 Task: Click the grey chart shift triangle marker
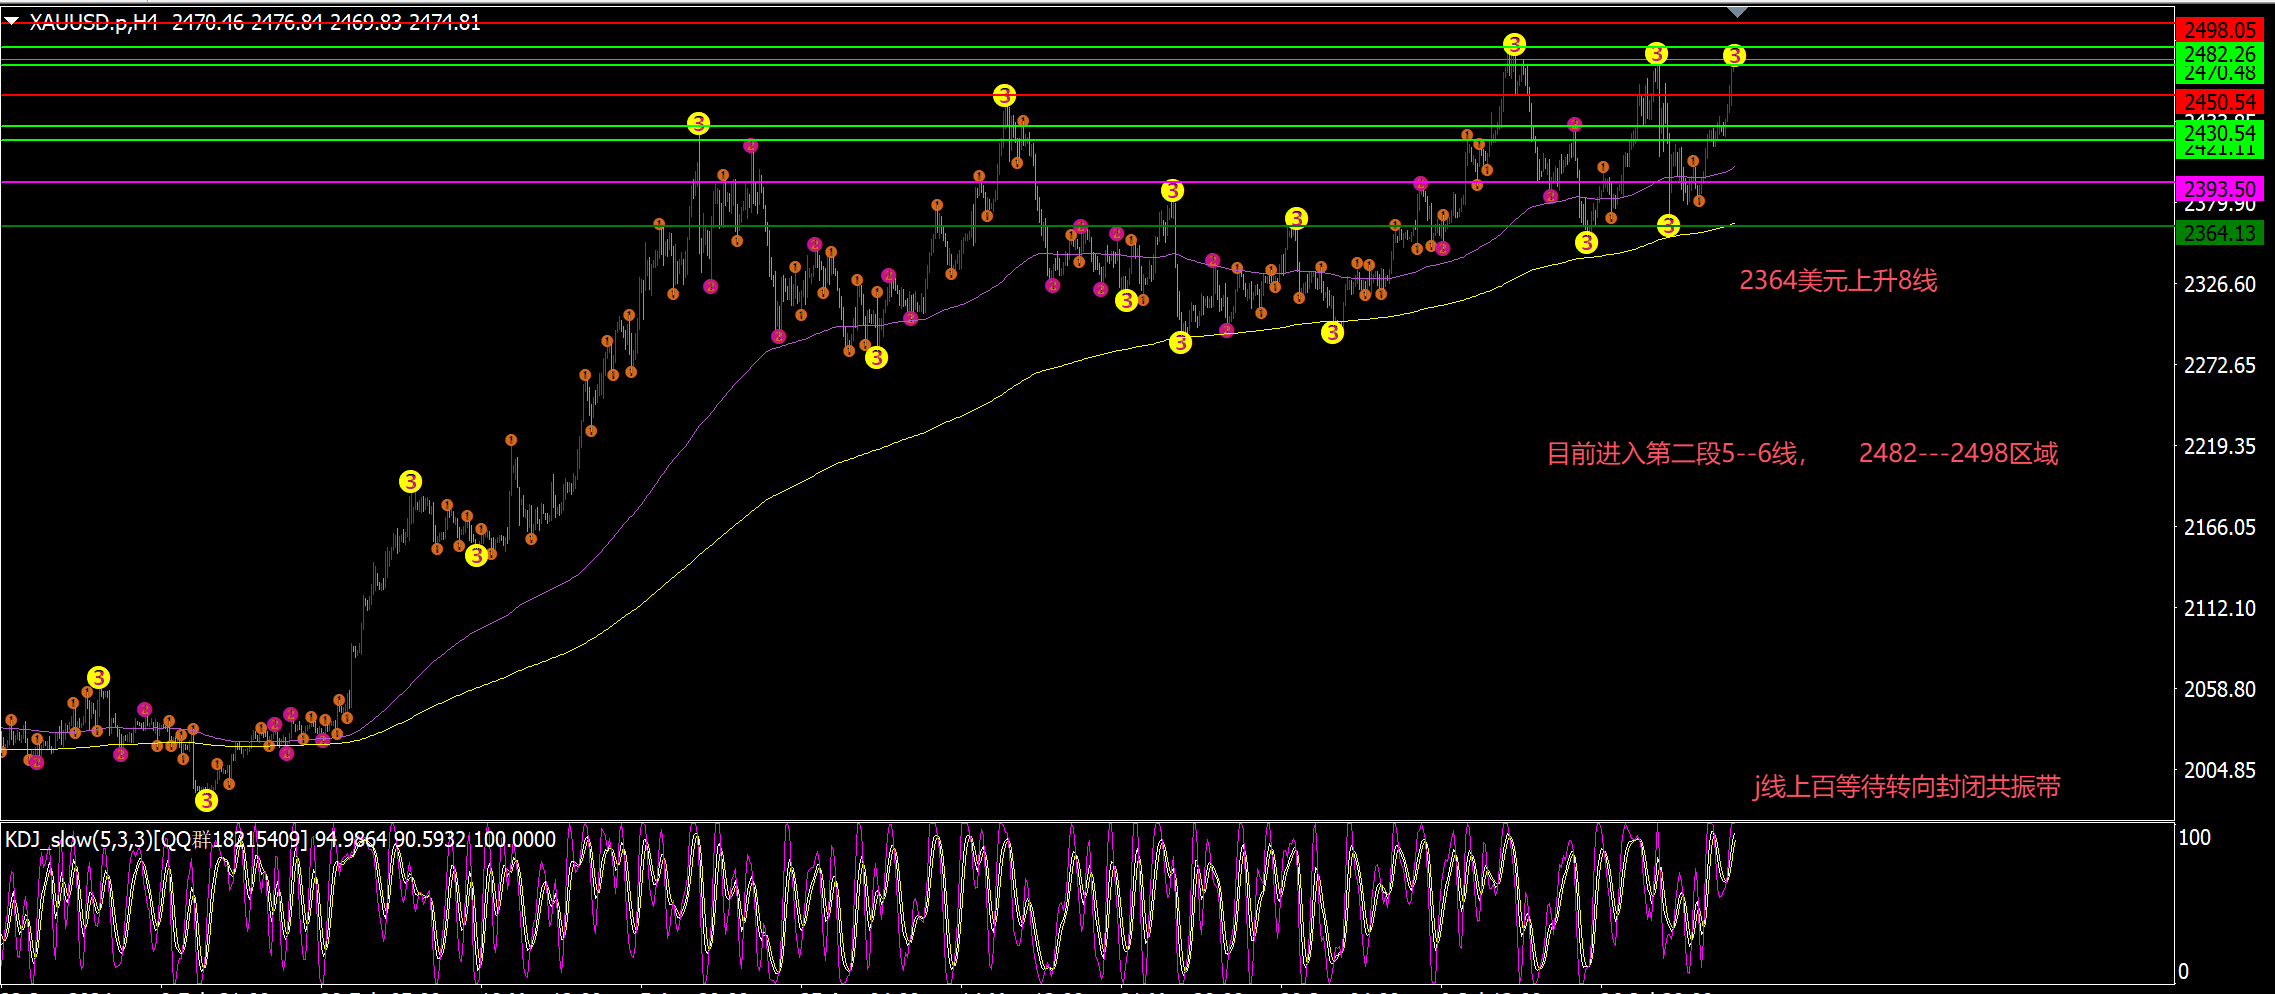1738,12
